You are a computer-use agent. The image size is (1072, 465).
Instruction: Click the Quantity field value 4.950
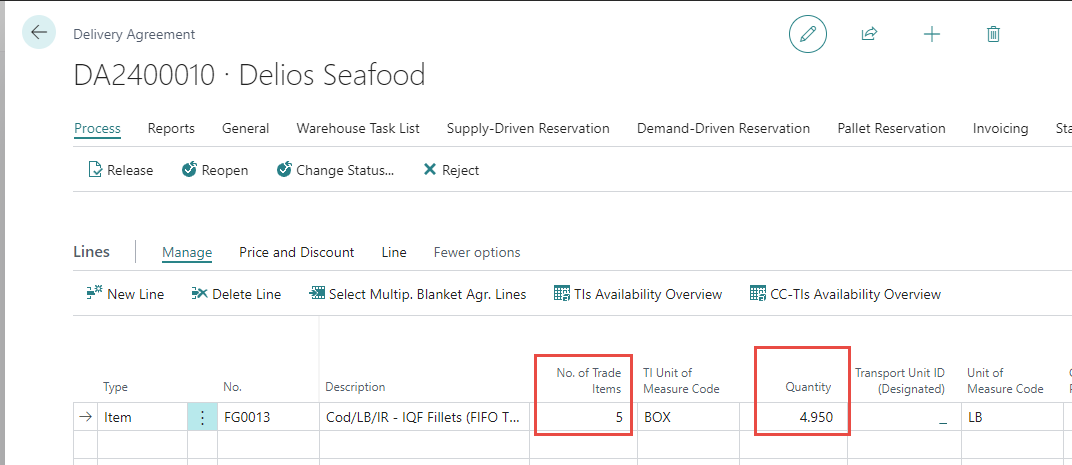[x=802, y=418]
